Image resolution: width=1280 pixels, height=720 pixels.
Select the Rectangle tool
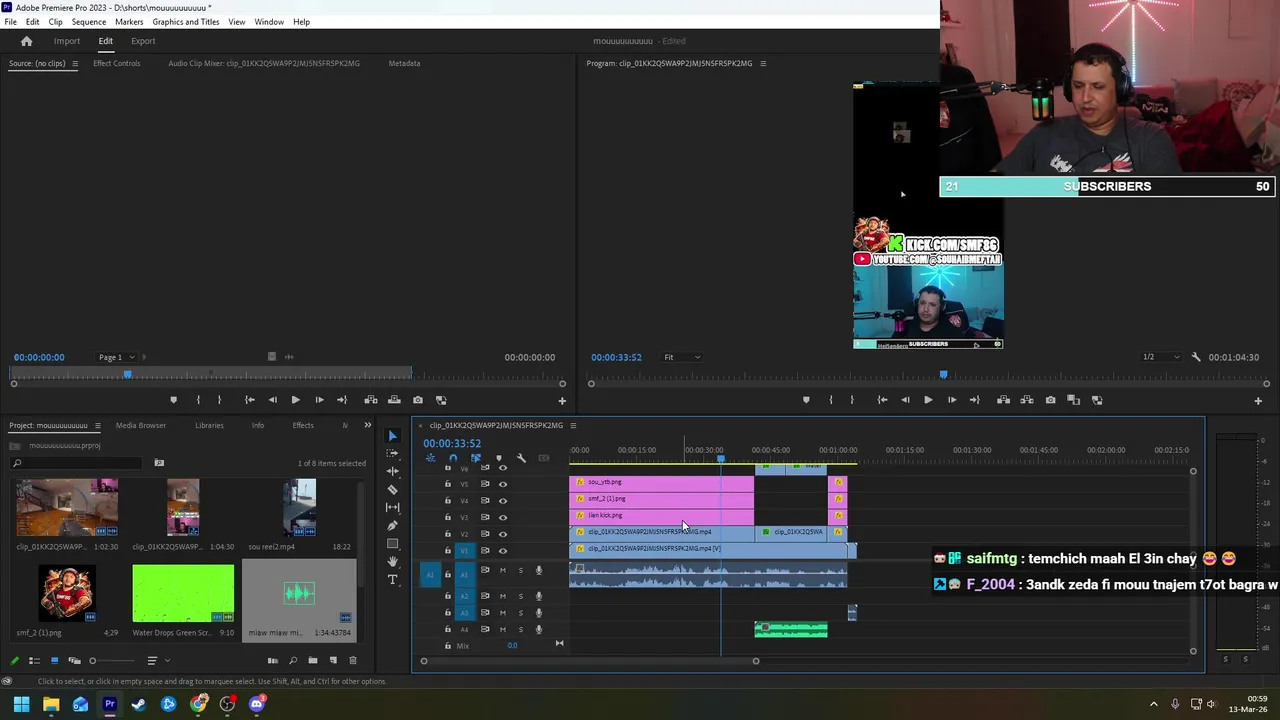tap(392, 543)
